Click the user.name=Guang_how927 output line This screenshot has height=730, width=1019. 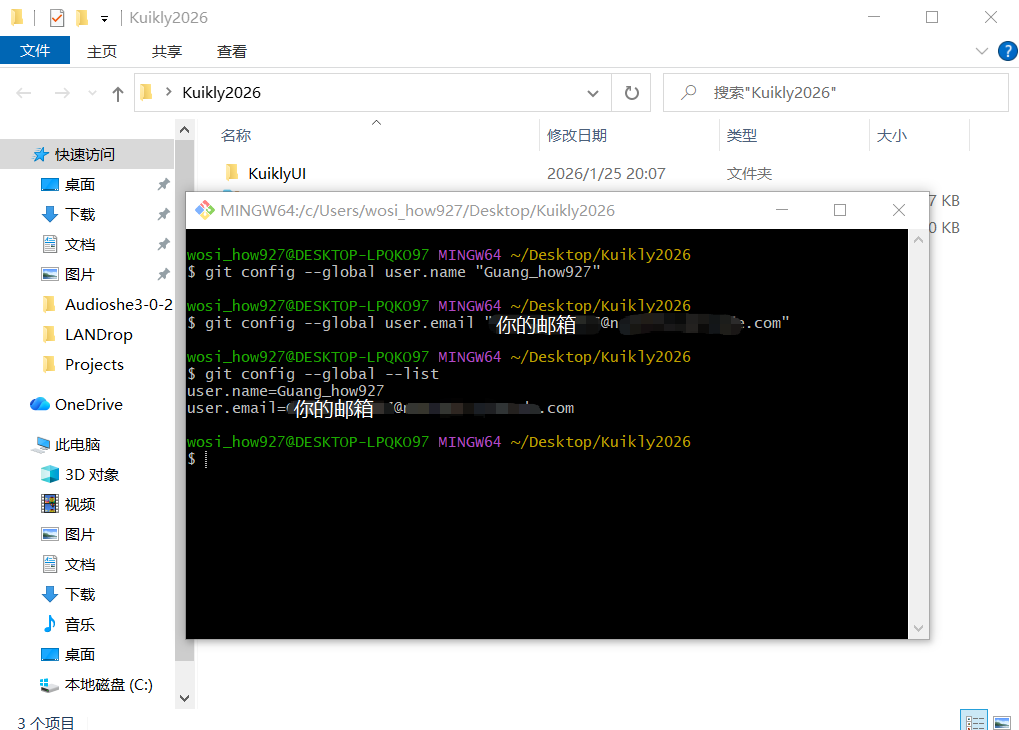point(286,391)
